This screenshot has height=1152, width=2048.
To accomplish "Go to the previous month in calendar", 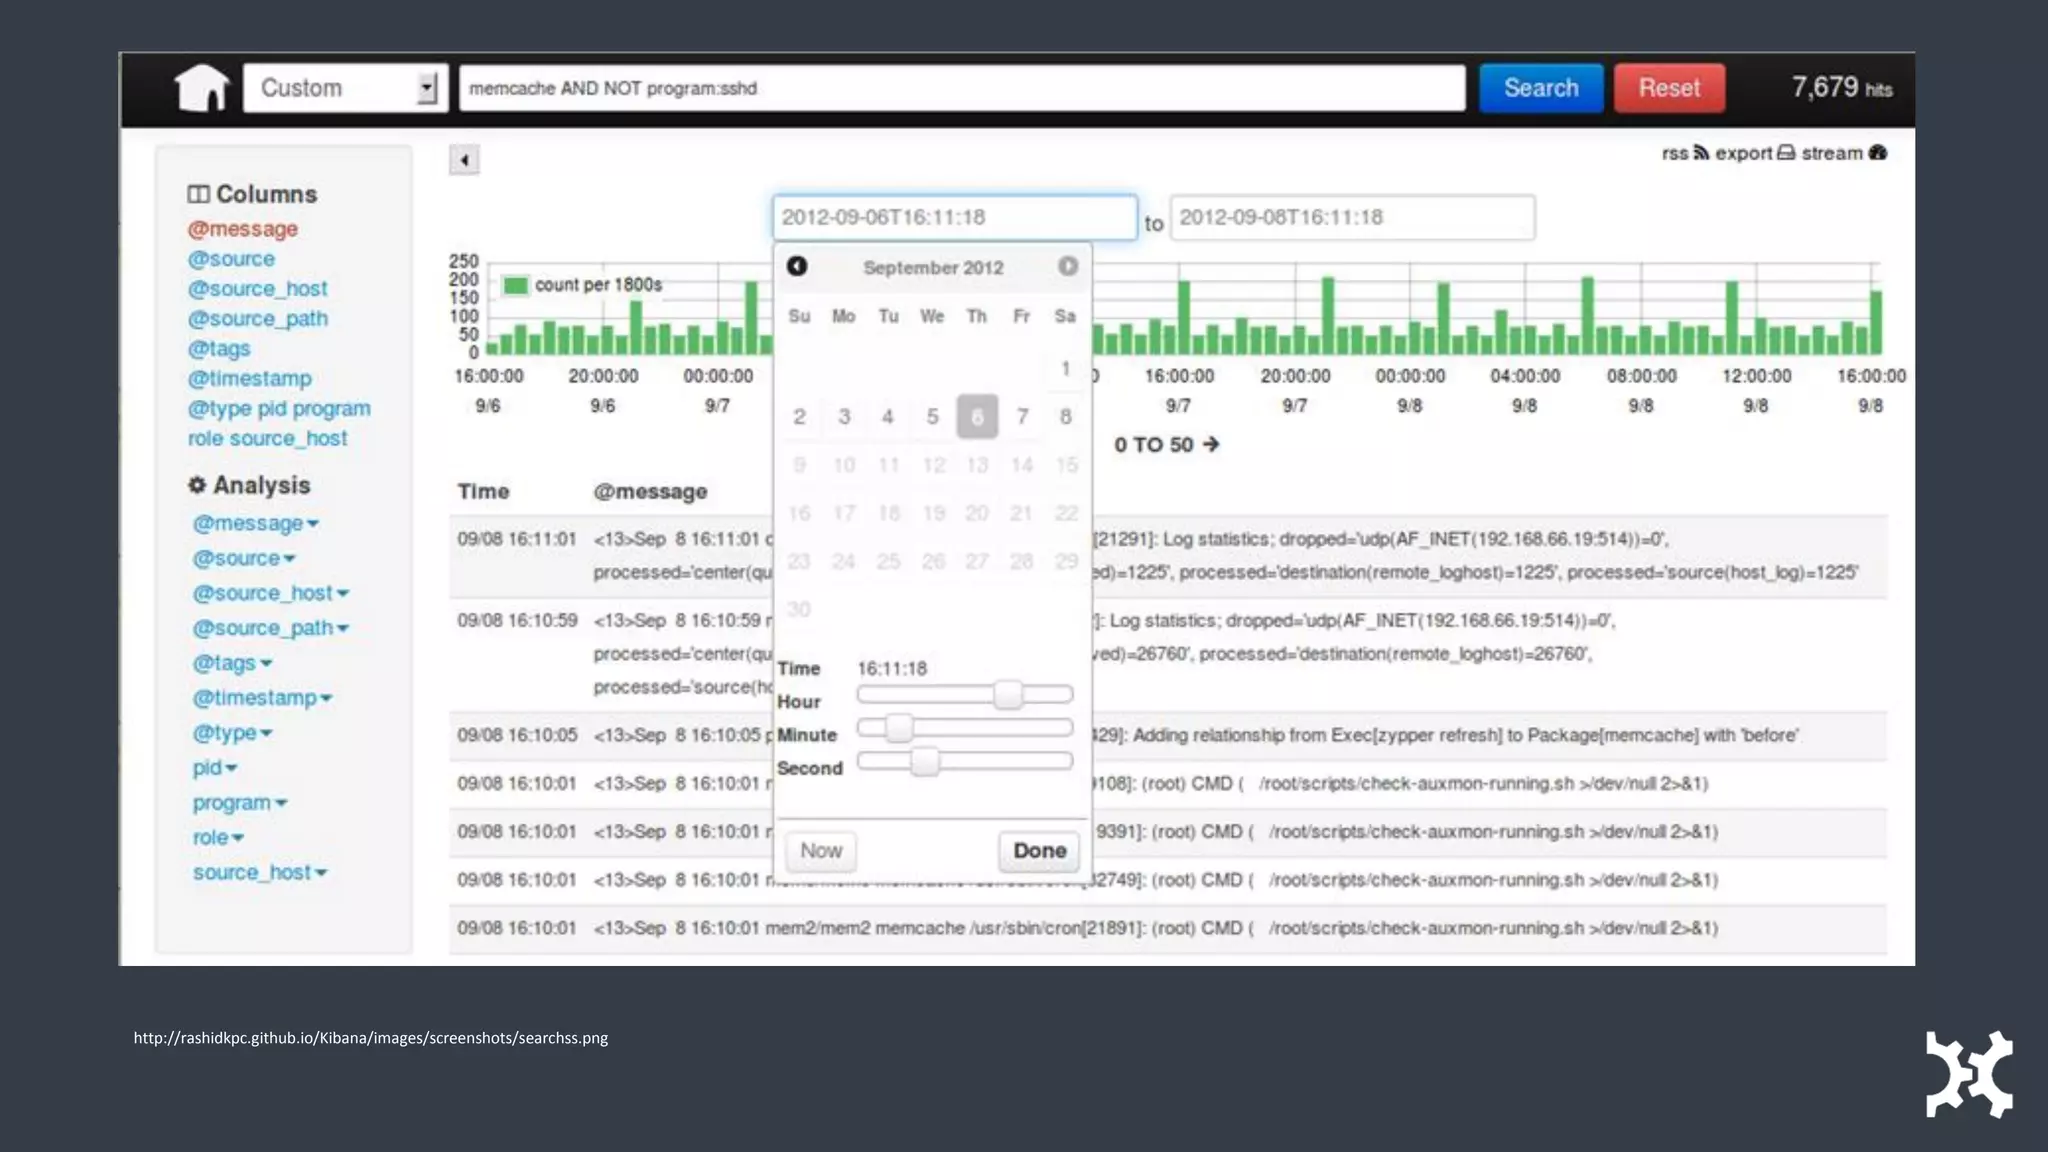I will (797, 266).
